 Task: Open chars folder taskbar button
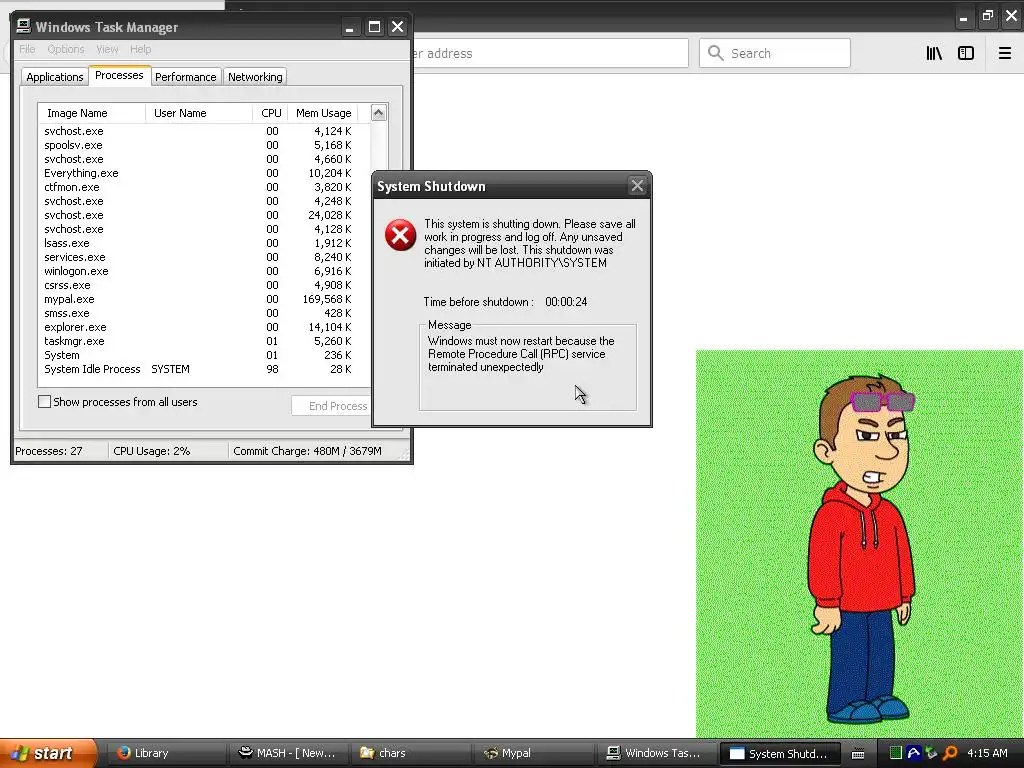(x=412, y=753)
